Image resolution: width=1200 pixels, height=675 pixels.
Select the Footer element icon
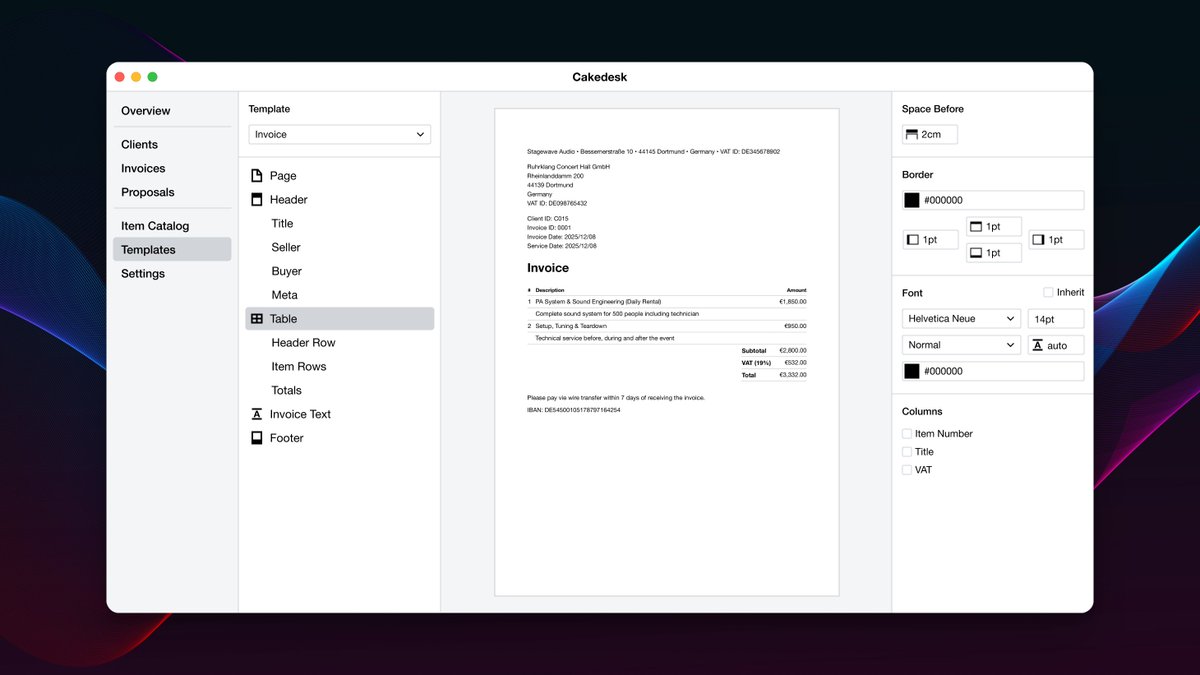click(x=258, y=438)
